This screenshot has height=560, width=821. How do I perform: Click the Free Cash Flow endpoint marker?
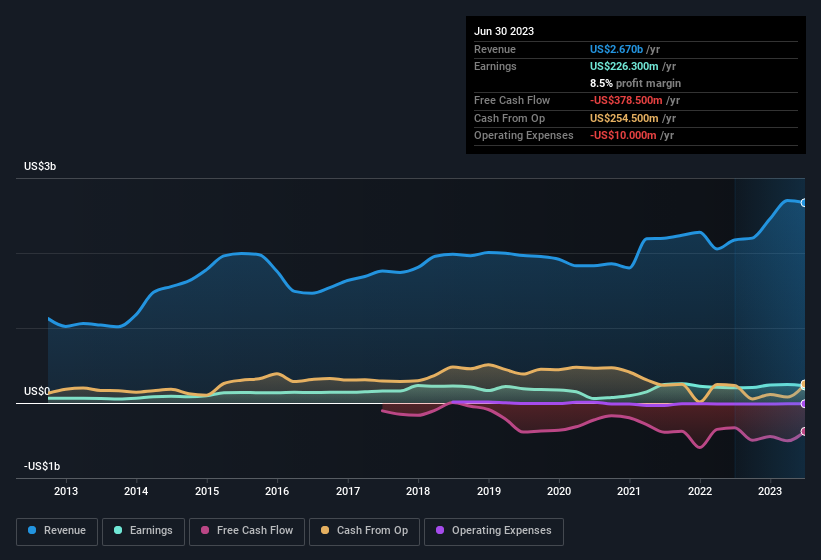click(804, 431)
